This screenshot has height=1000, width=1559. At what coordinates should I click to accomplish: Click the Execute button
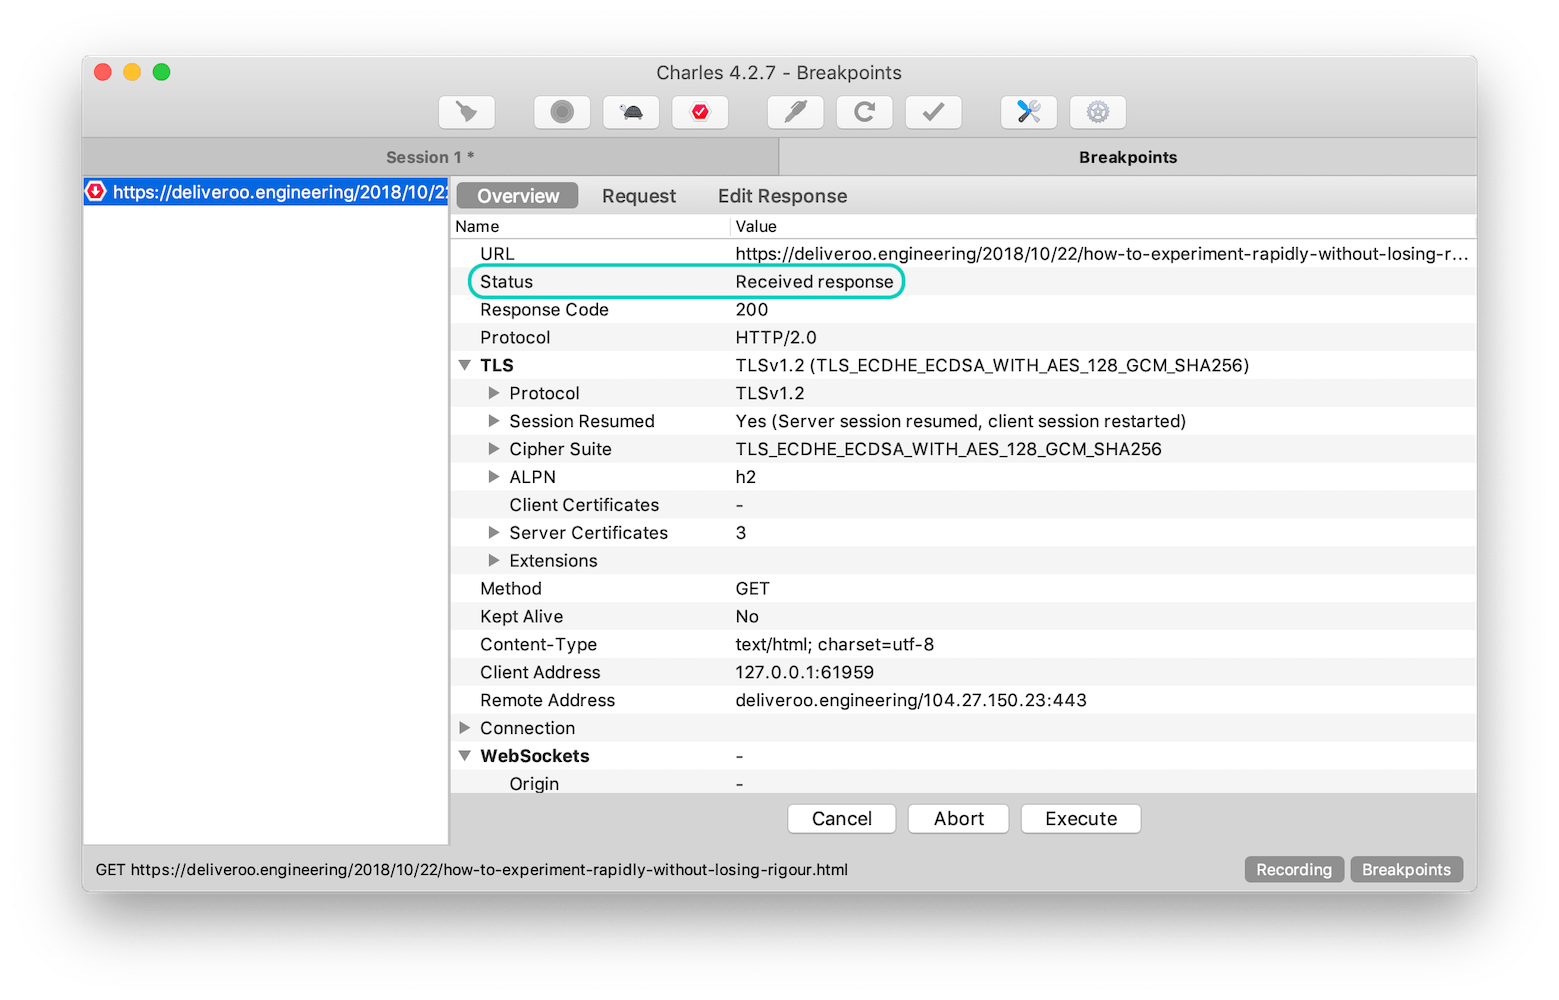(x=1081, y=819)
